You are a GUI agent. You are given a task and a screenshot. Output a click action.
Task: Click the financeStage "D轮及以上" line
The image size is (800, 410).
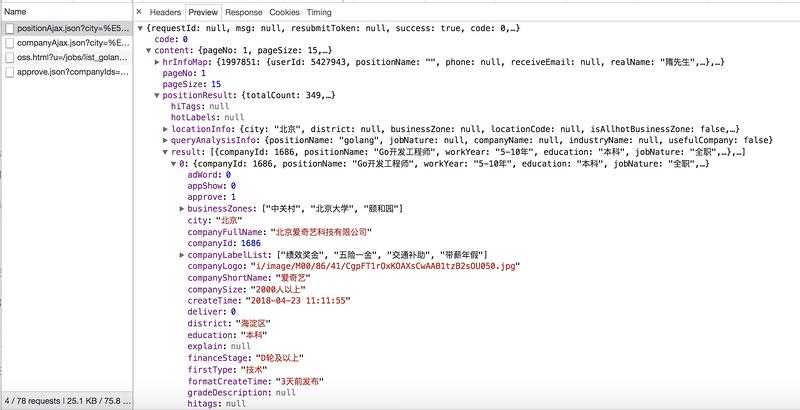(246, 358)
